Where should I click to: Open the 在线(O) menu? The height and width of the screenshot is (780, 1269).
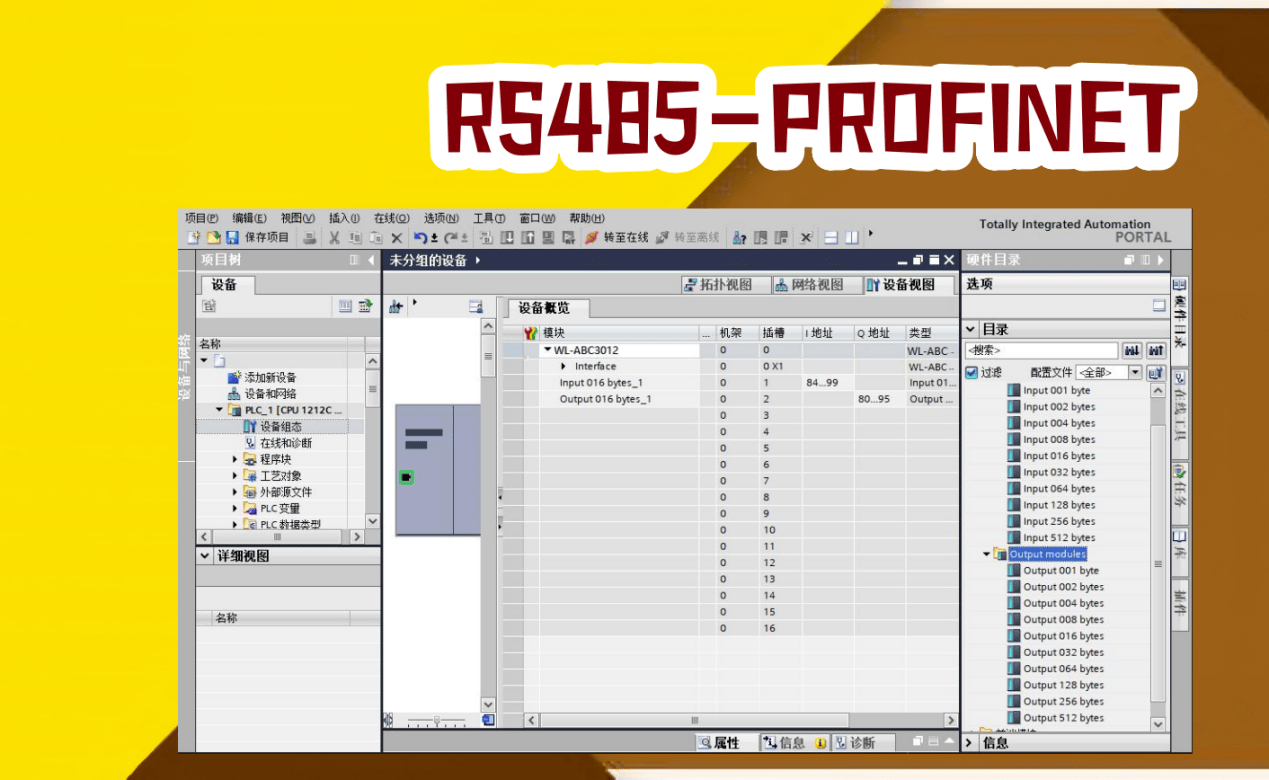[x=392, y=218]
